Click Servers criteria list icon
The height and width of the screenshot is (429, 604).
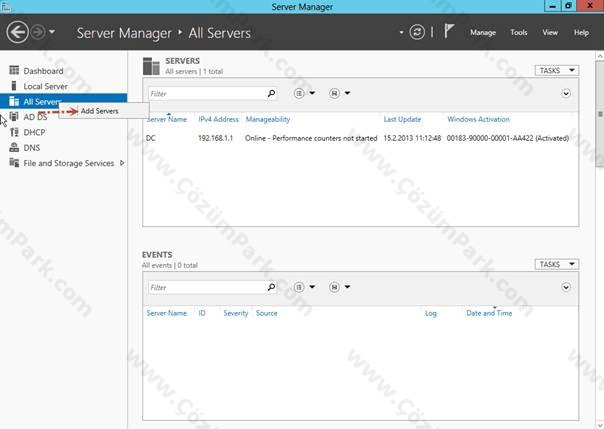point(299,93)
